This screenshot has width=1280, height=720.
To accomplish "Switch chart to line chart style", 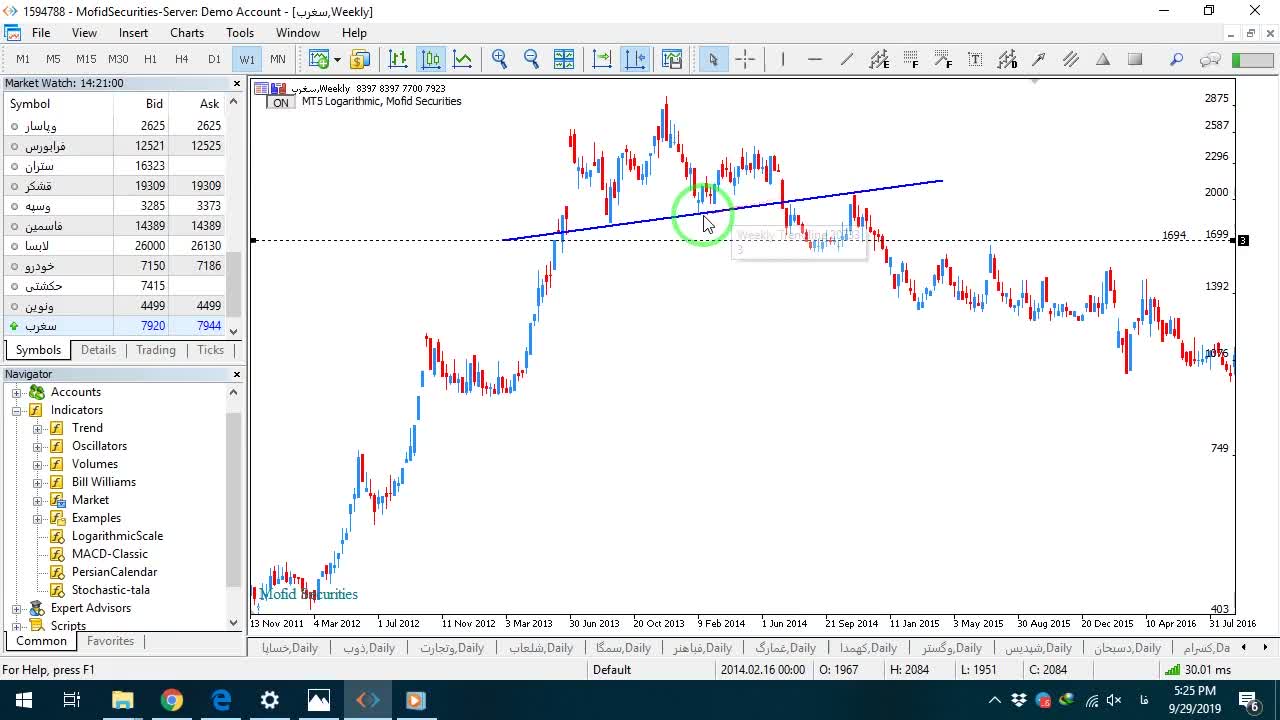I will point(462,59).
